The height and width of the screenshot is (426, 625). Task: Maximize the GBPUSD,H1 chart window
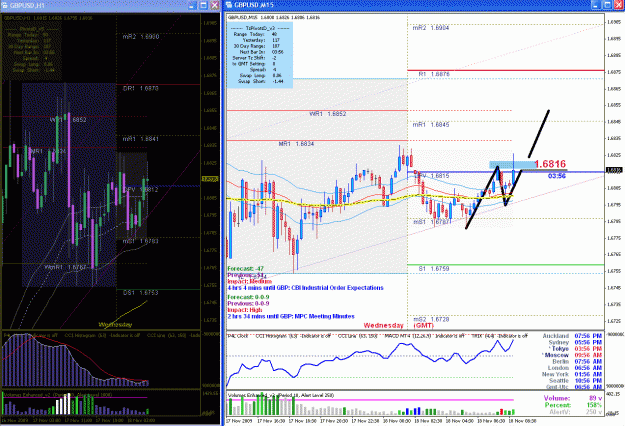[203, 5]
